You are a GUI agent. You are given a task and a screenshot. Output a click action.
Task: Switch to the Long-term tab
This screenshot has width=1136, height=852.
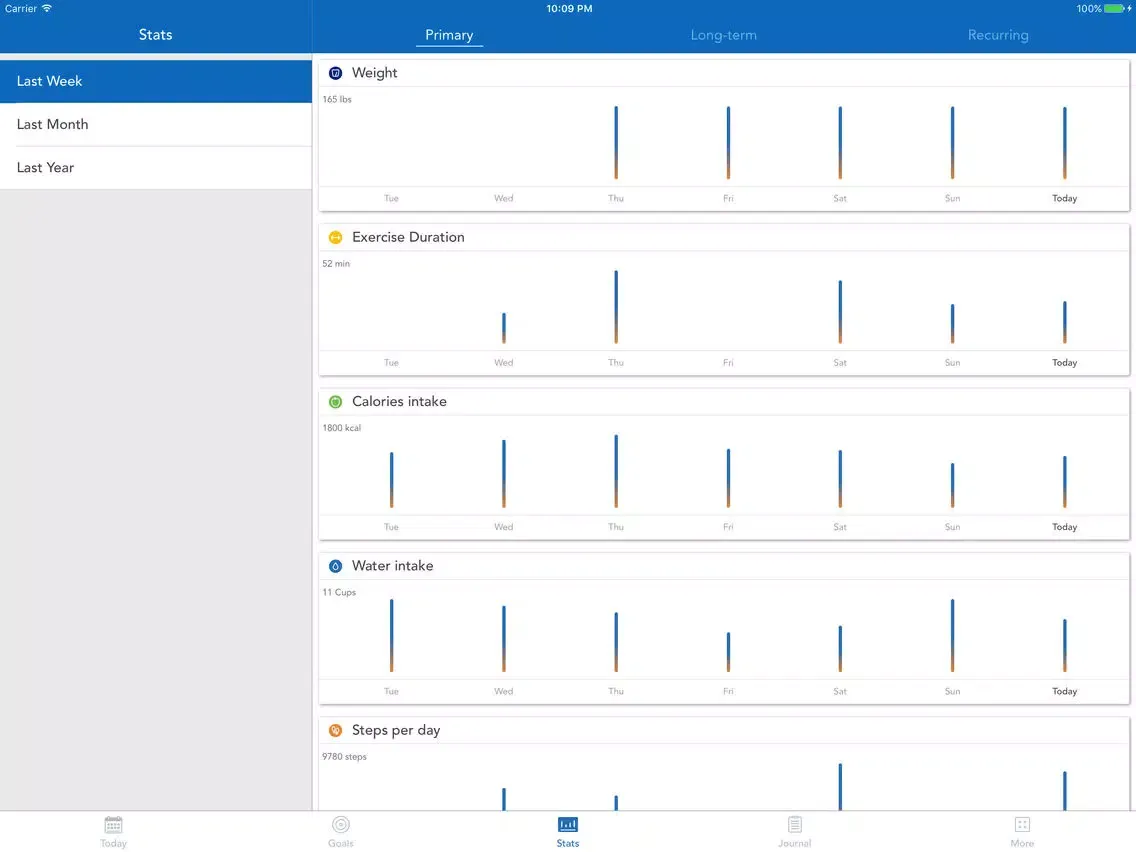pos(723,35)
